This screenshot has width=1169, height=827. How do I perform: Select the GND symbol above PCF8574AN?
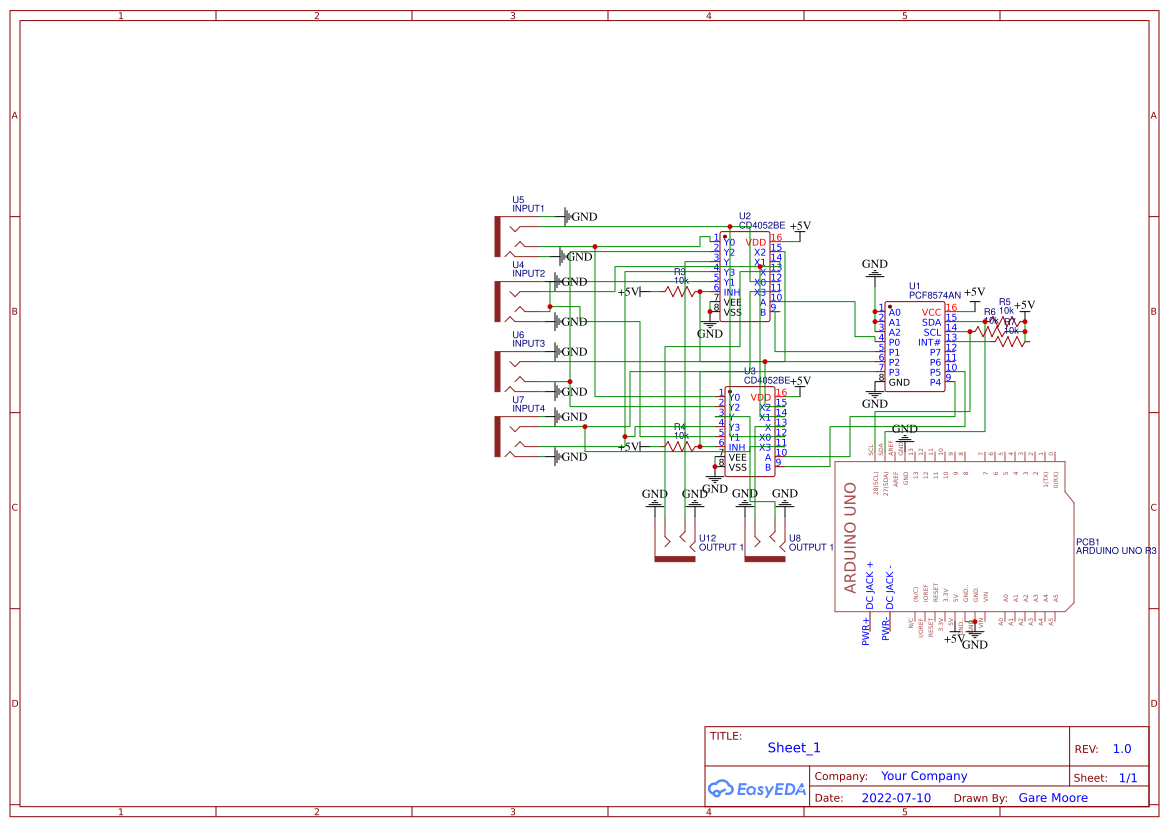tap(875, 267)
